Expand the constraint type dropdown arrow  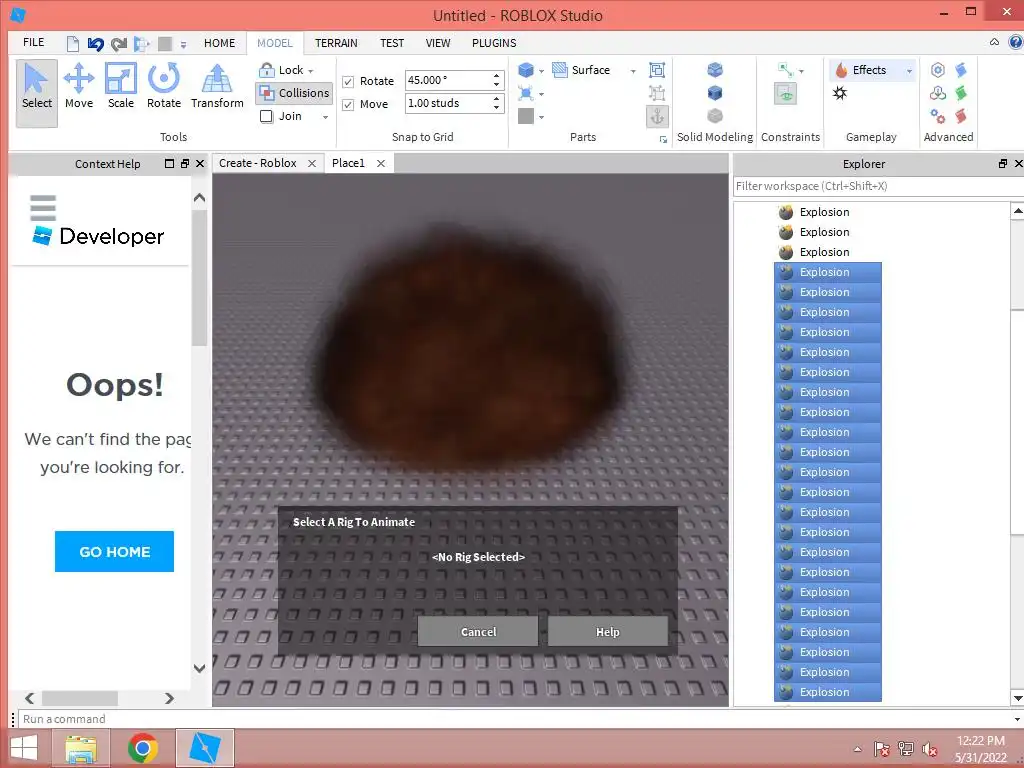click(801, 71)
